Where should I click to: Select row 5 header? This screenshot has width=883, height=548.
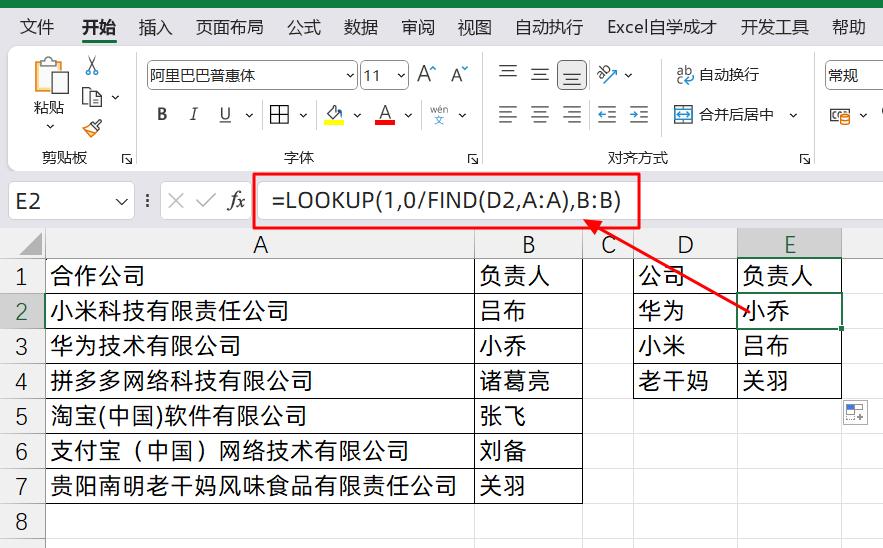pos(22,416)
